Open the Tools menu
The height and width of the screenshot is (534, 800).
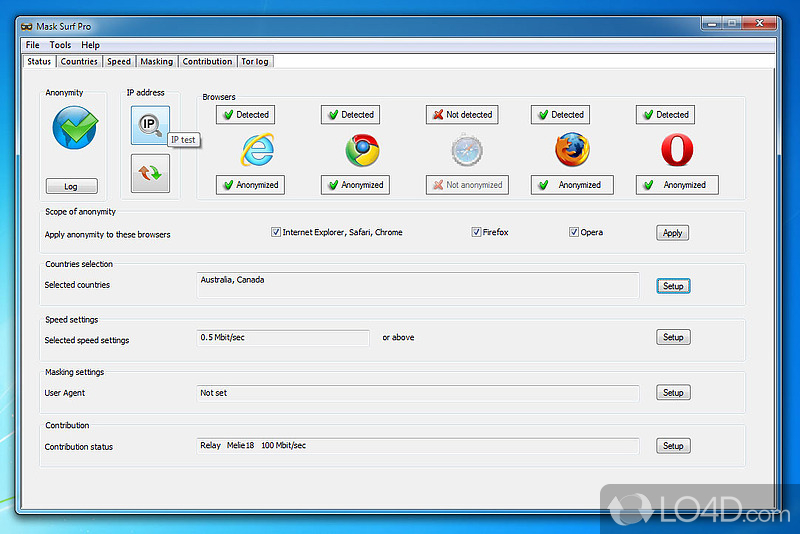coord(60,45)
